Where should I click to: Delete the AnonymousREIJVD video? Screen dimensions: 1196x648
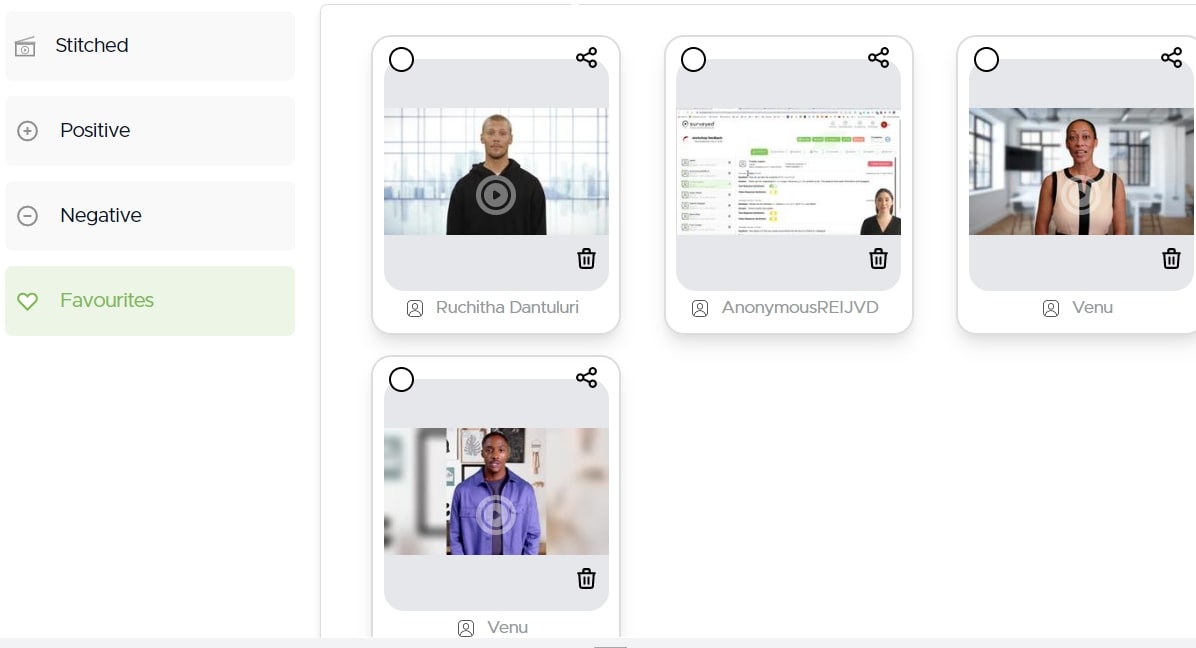coord(878,258)
